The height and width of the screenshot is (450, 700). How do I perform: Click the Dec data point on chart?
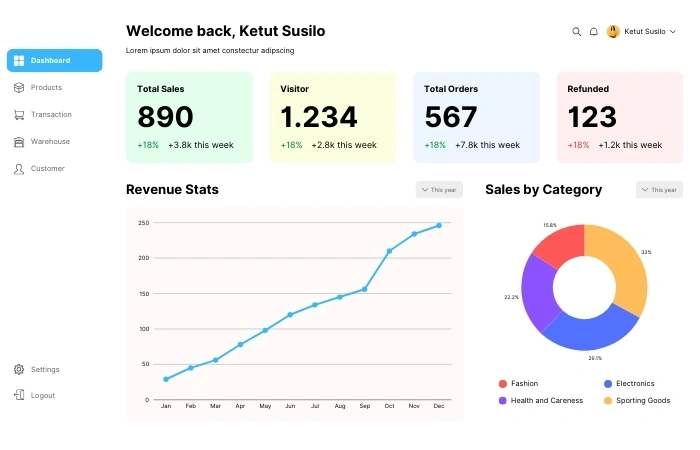(x=438, y=225)
